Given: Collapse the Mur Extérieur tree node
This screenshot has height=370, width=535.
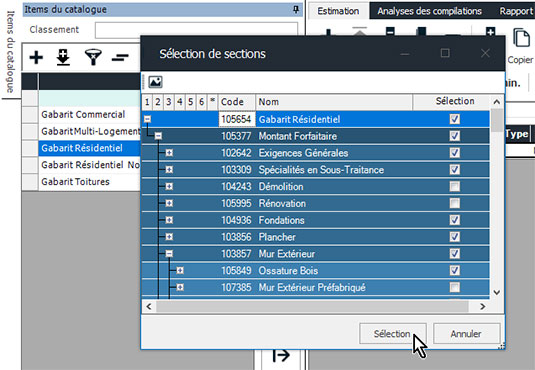Looking at the screenshot, I should [169, 253].
